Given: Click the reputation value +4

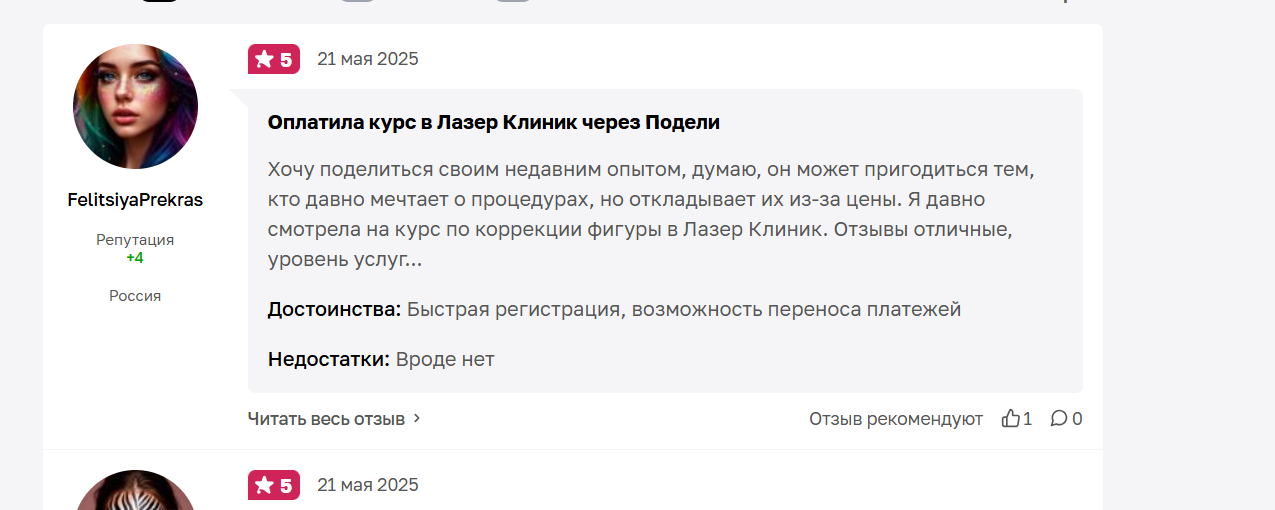Looking at the screenshot, I should coord(135,258).
